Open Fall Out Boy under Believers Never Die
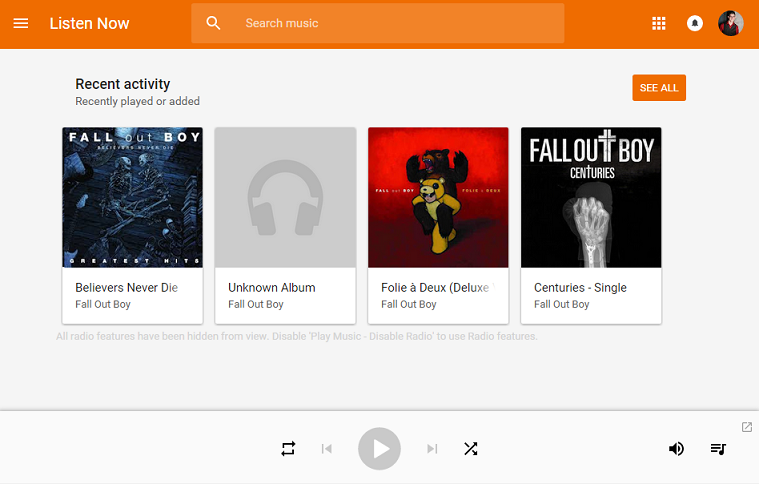 point(103,304)
